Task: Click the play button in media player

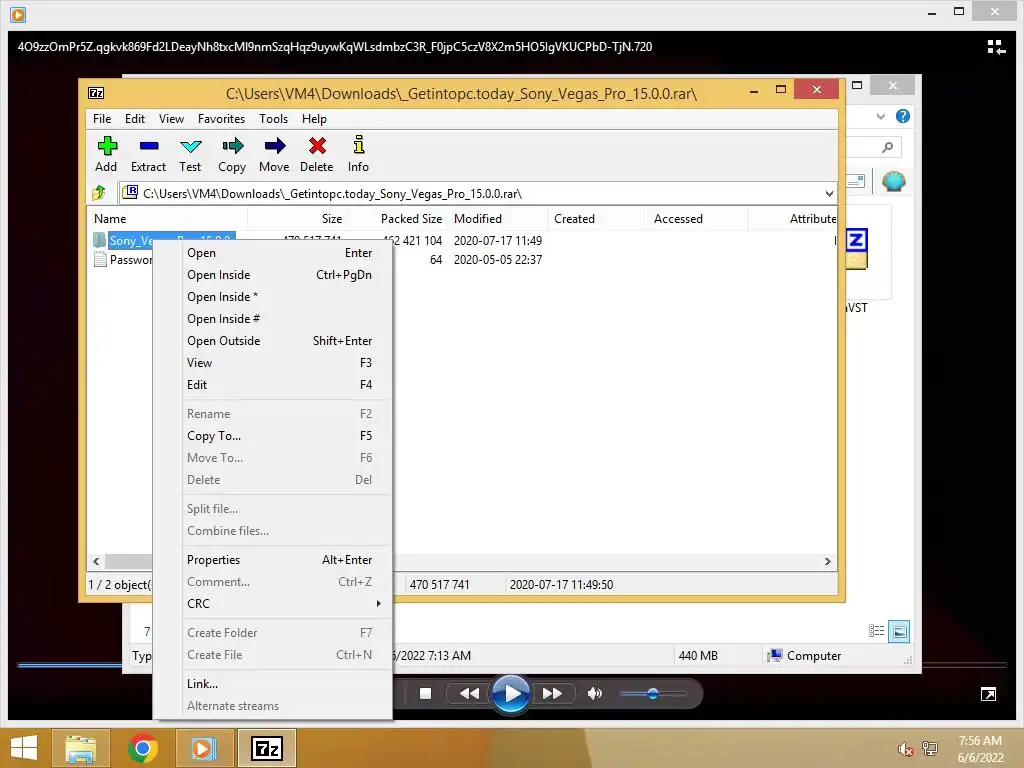Action: pyautogui.click(x=511, y=694)
